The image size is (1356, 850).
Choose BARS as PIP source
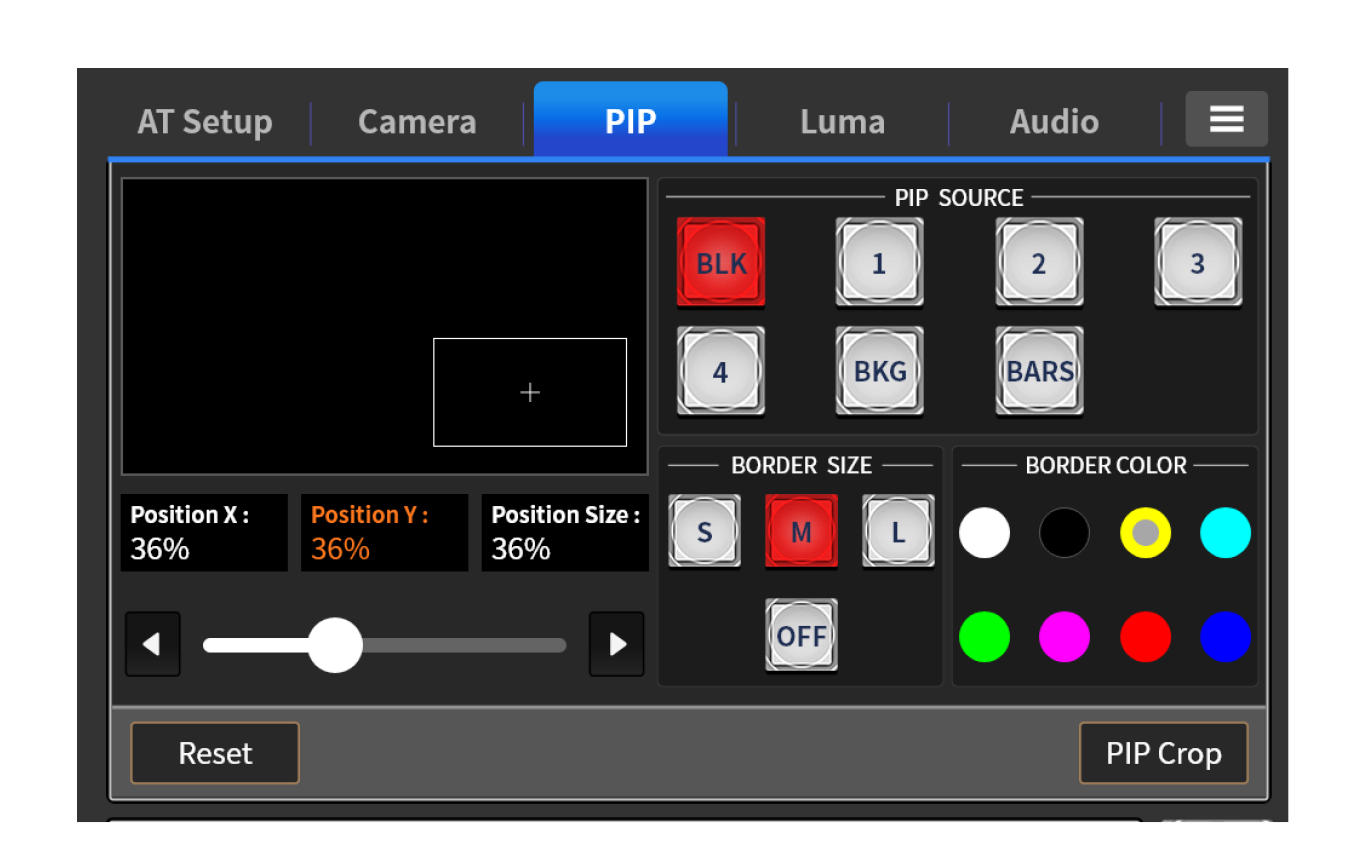(x=1039, y=371)
